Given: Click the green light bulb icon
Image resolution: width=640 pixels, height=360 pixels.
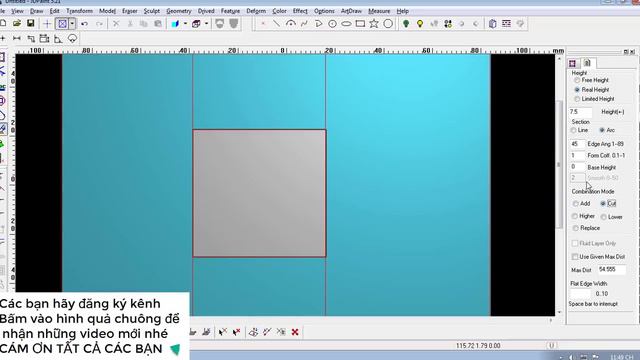Looking at the screenshot, I should coord(406,24).
